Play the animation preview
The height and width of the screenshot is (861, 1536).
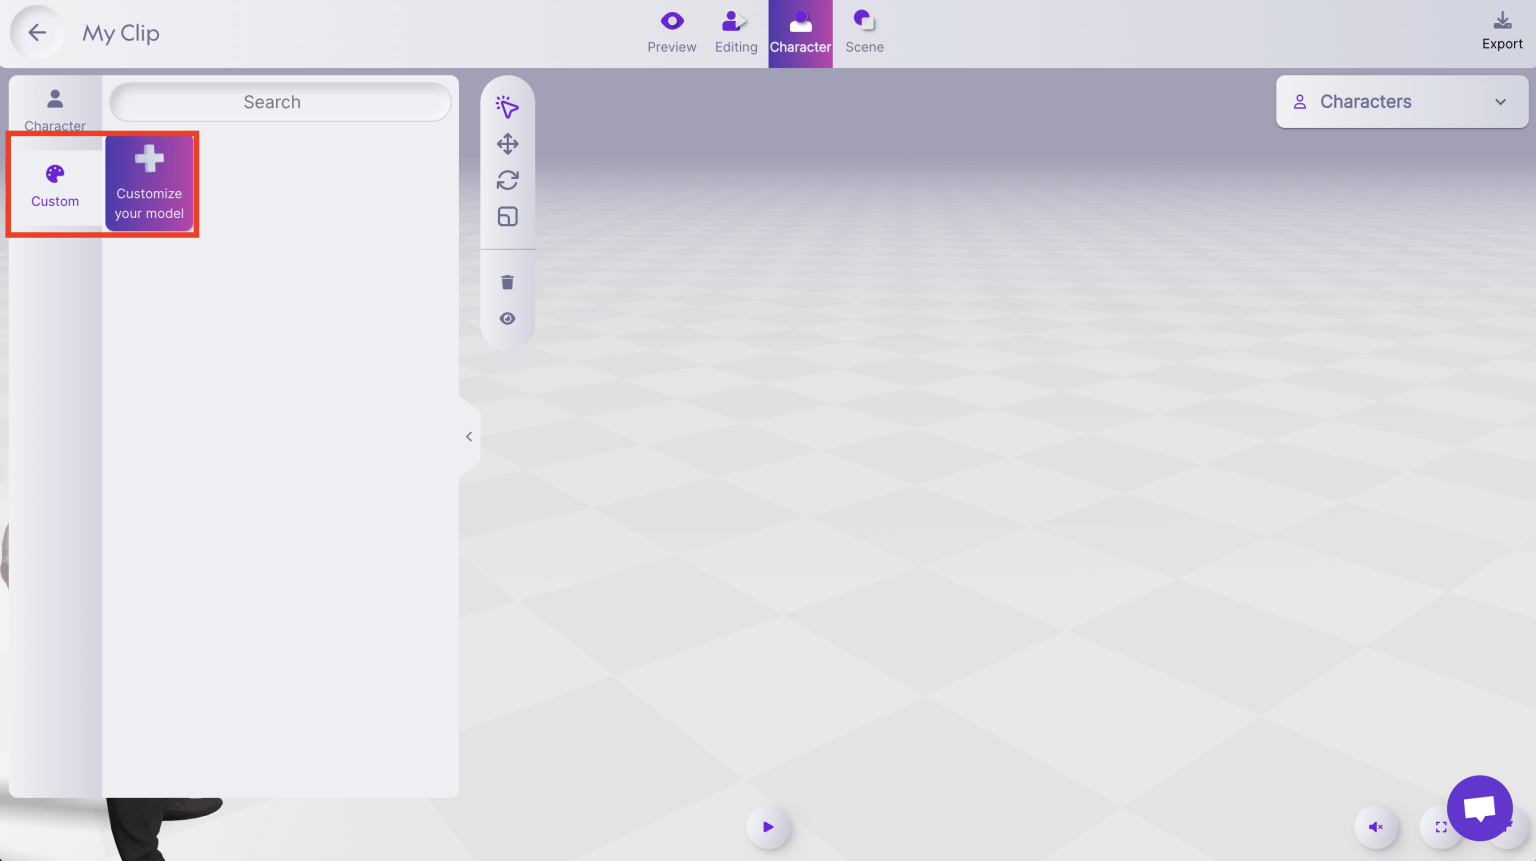[768, 827]
